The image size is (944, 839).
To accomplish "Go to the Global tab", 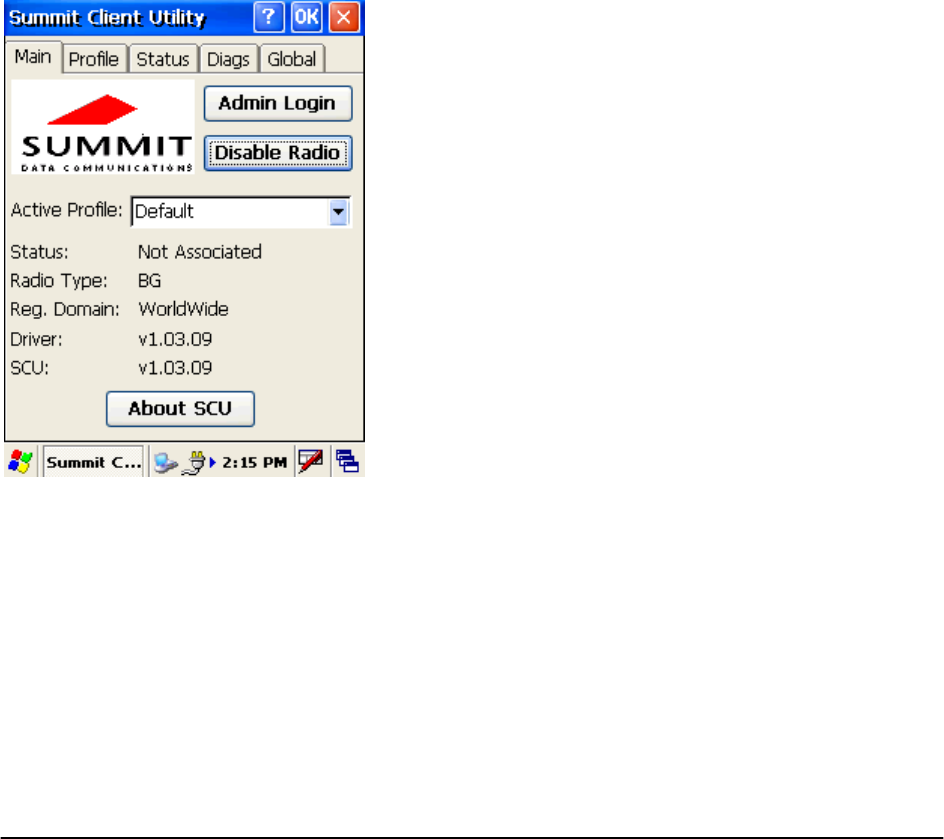I will (x=292, y=59).
